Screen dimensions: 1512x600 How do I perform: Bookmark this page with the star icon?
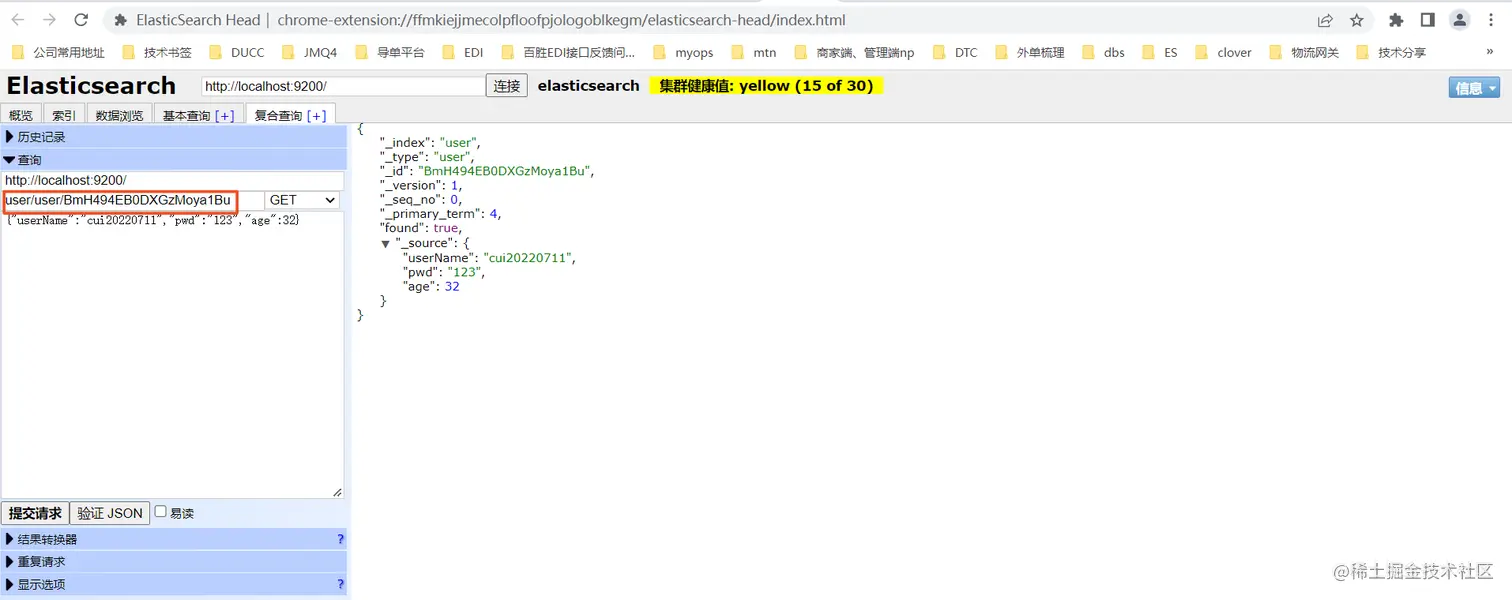tap(1357, 20)
